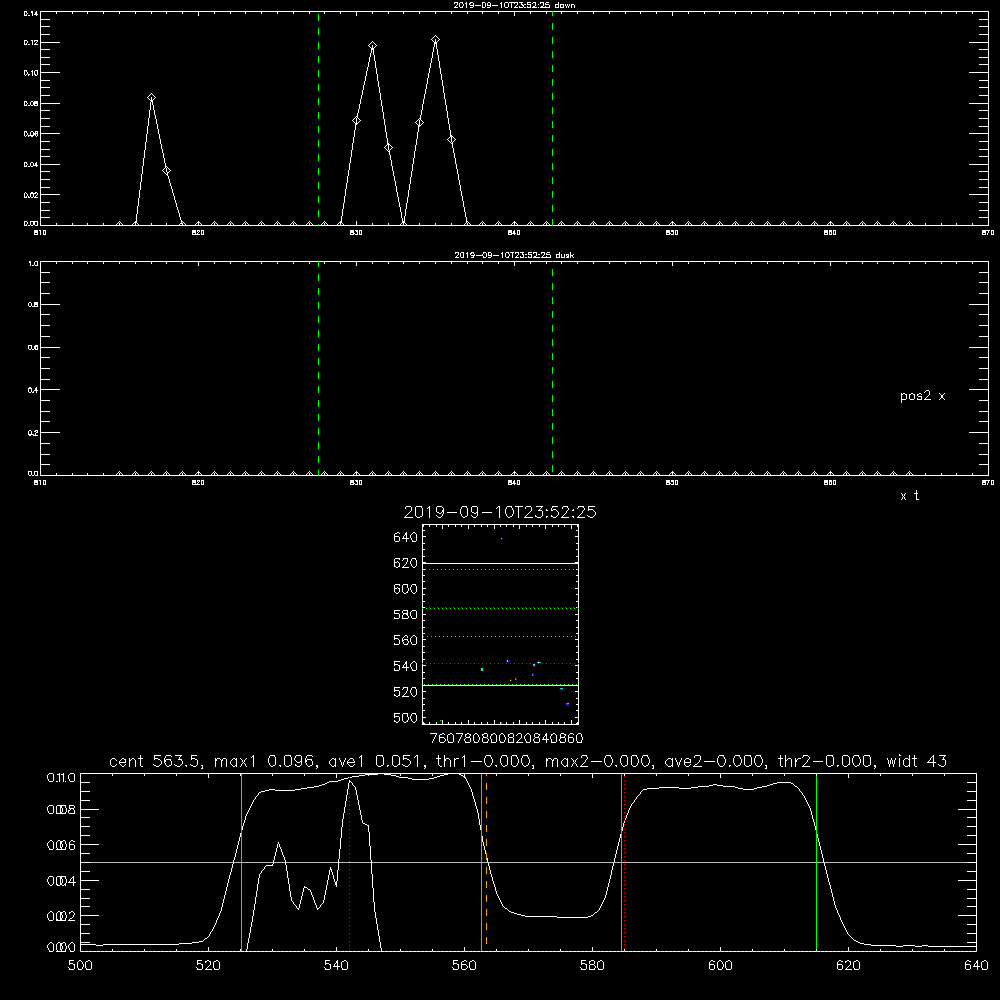Click the red dotted vertical line near 585 in the bottom plot
The width and height of the screenshot is (1000, 1000).
click(x=624, y=861)
